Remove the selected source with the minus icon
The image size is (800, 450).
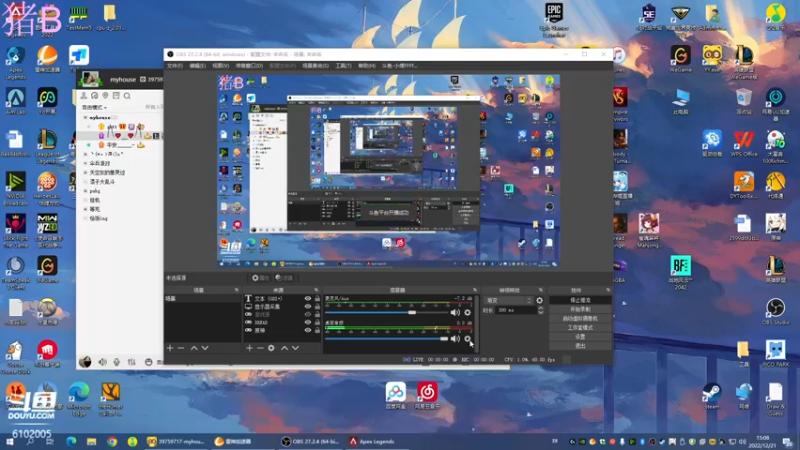pyautogui.click(x=260, y=348)
